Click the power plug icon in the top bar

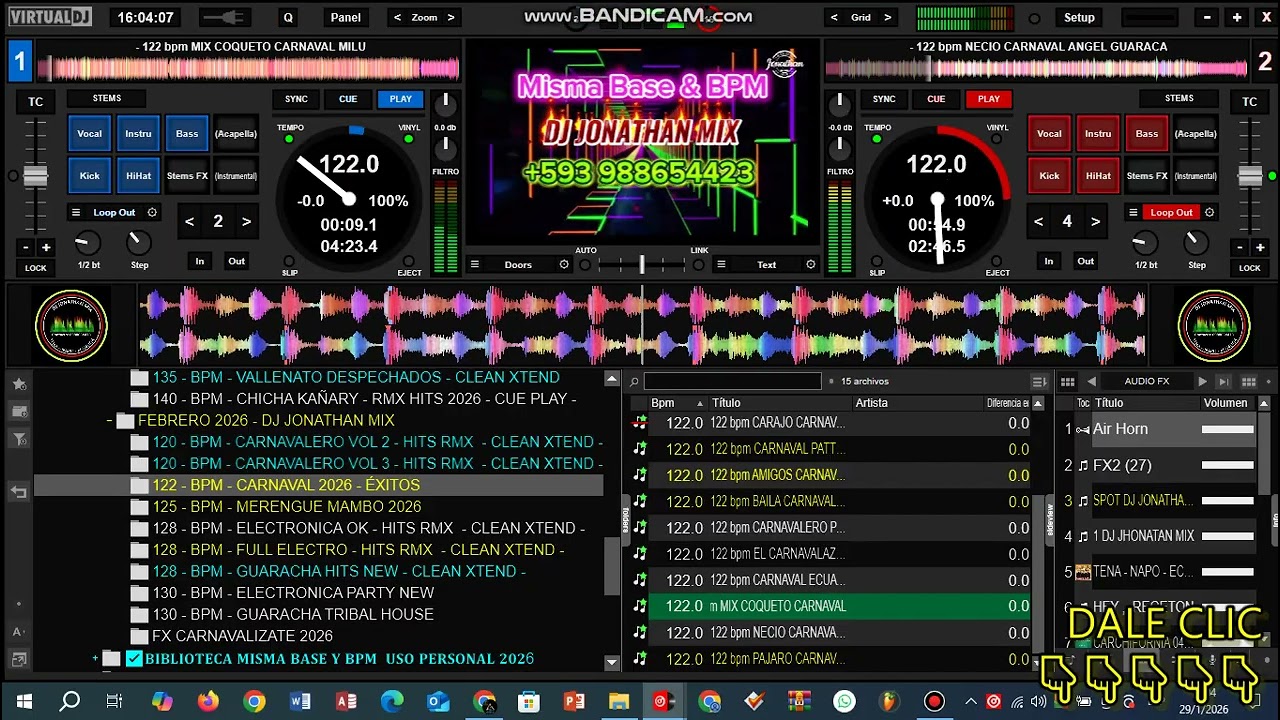tap(225, 17)
